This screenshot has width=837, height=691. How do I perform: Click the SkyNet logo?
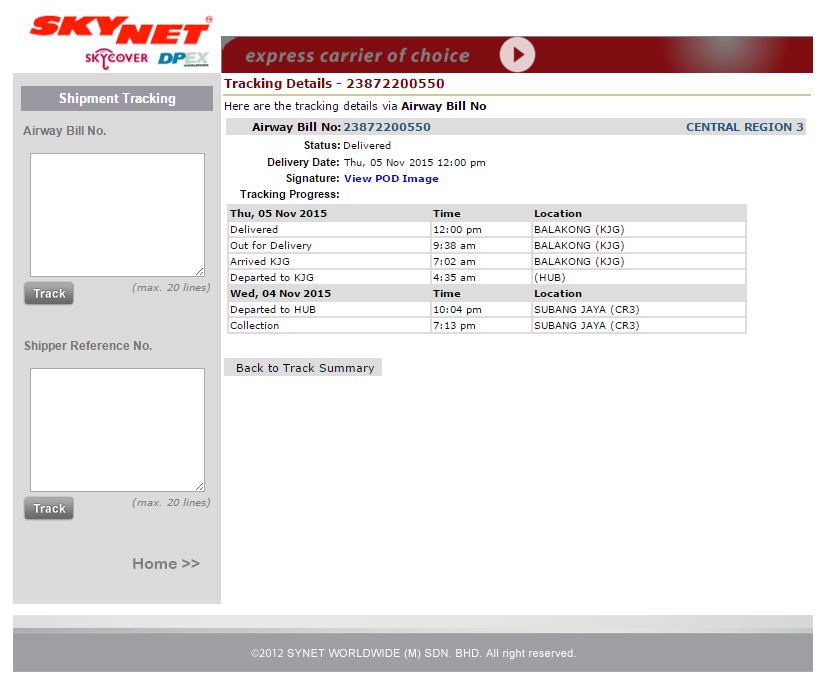pyautogui.click(x=120, y=28)
